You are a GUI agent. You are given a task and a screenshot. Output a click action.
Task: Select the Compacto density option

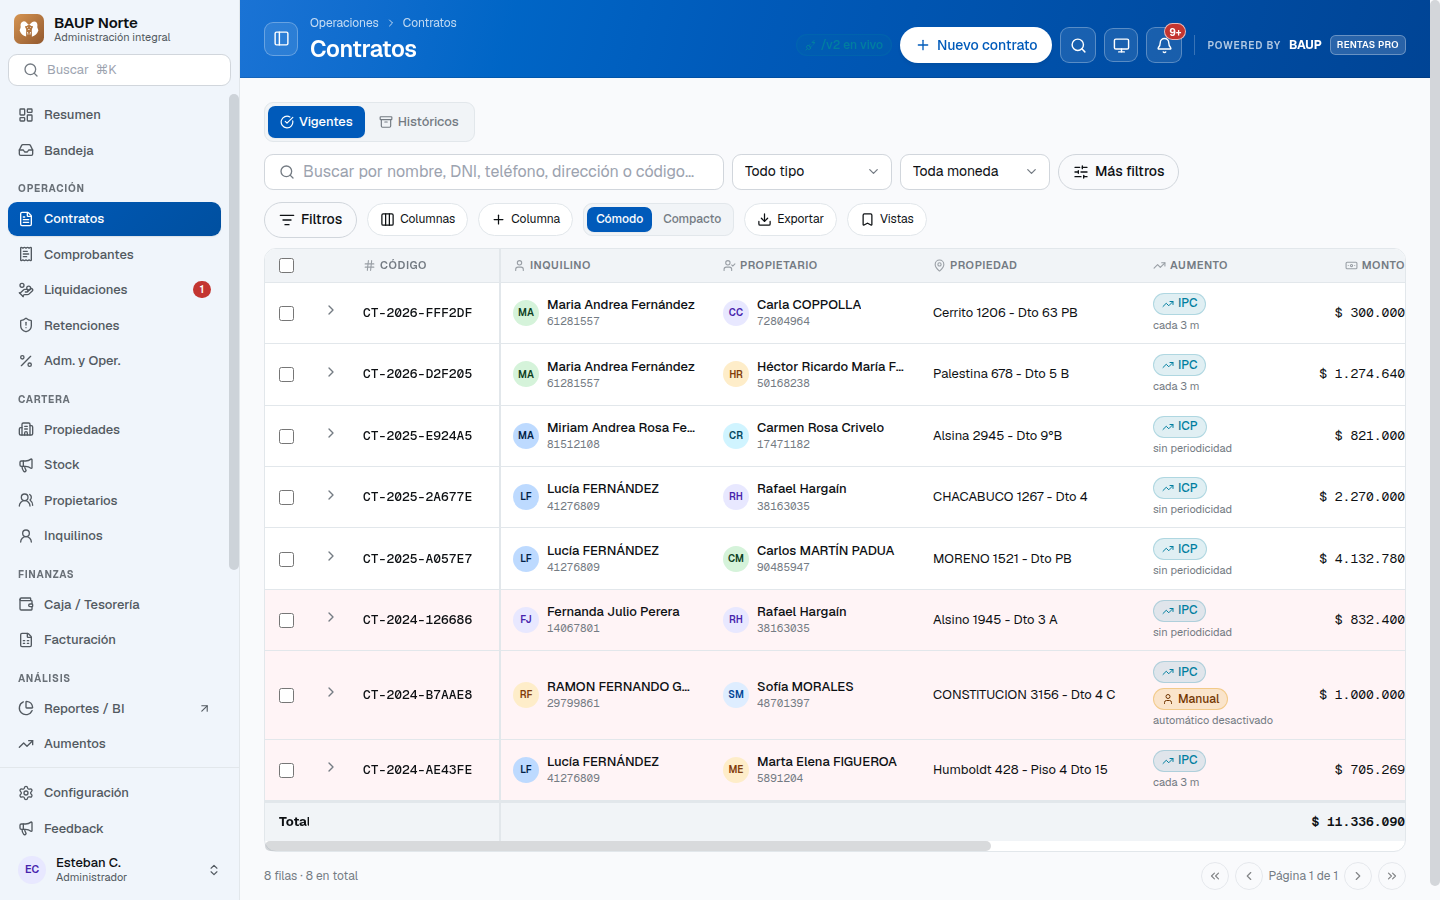pos(692,219)
